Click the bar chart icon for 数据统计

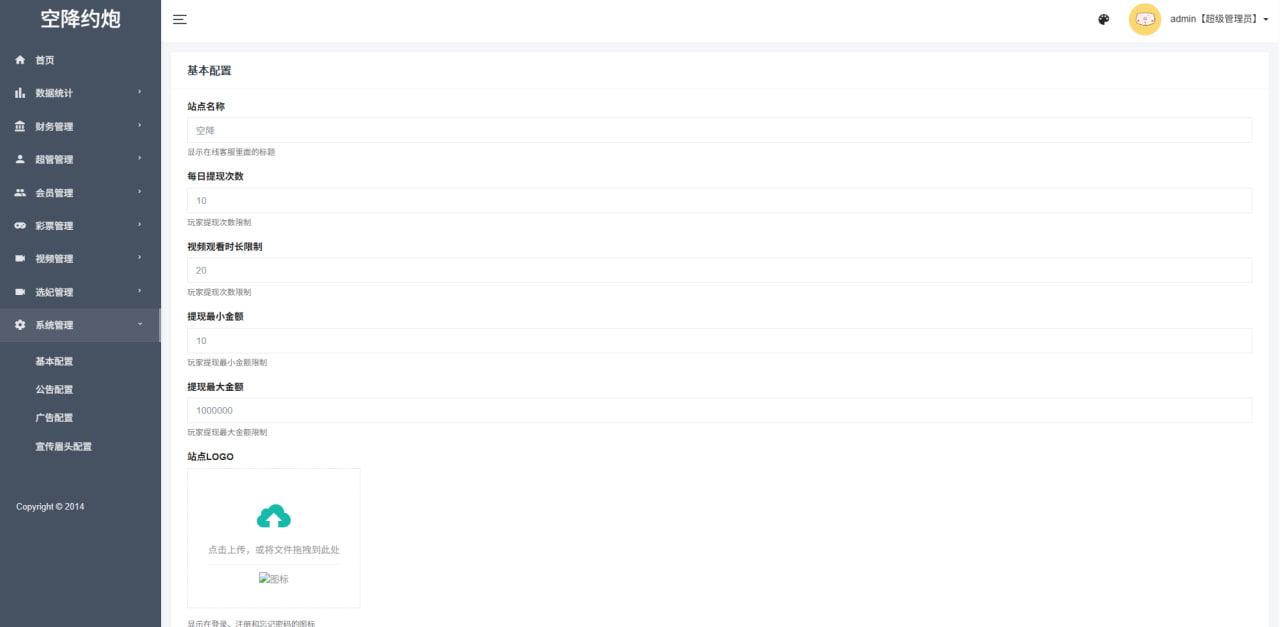(20, 93)
